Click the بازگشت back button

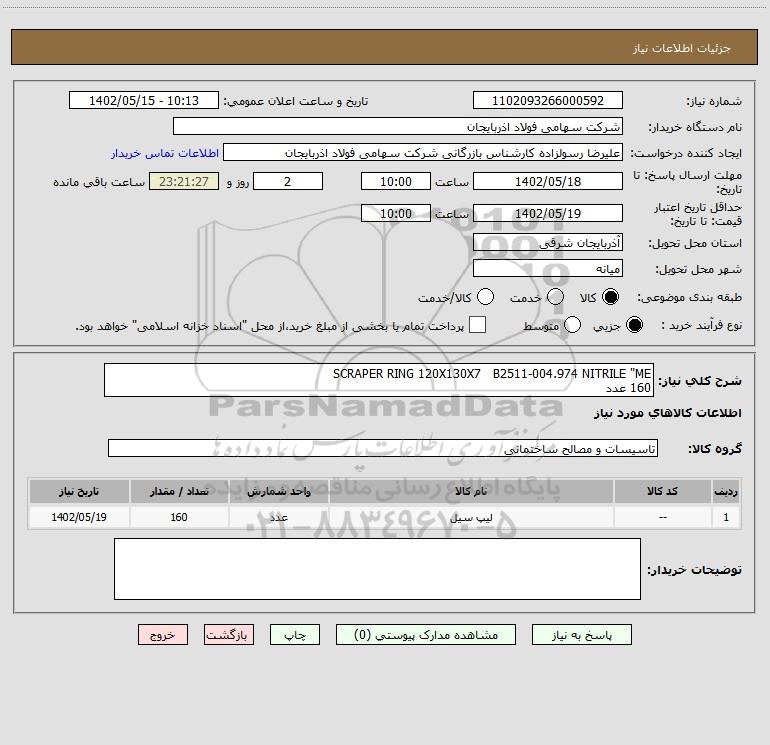pyautogui.click(x=229, y=635)
